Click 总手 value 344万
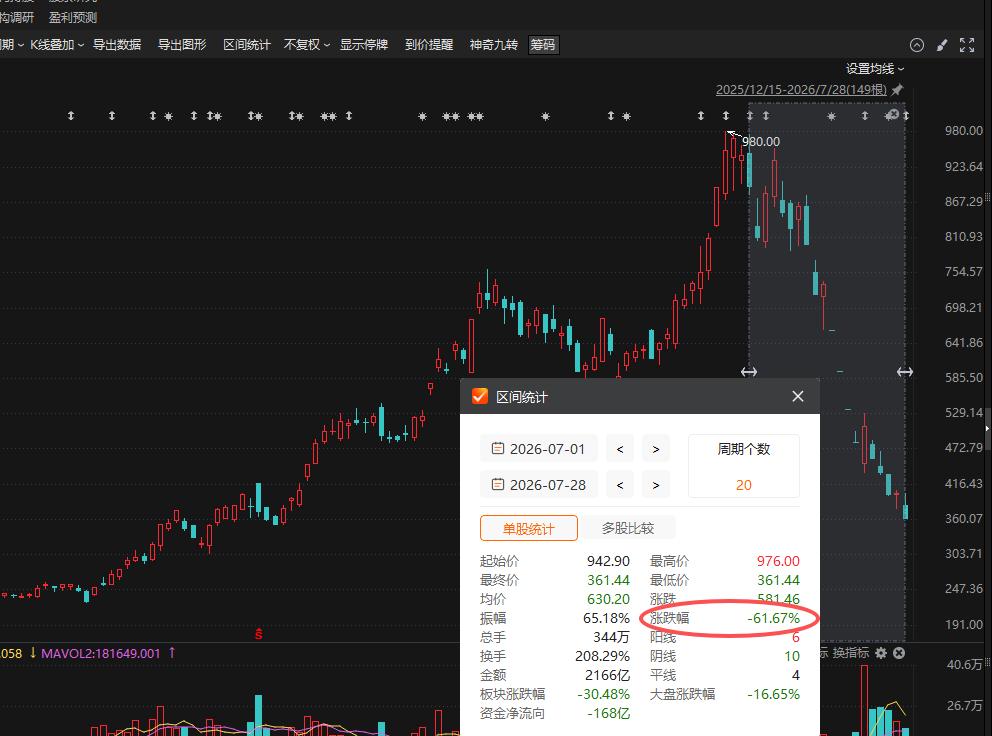Viewport: 992px width, 736px height. click(611, 637)
